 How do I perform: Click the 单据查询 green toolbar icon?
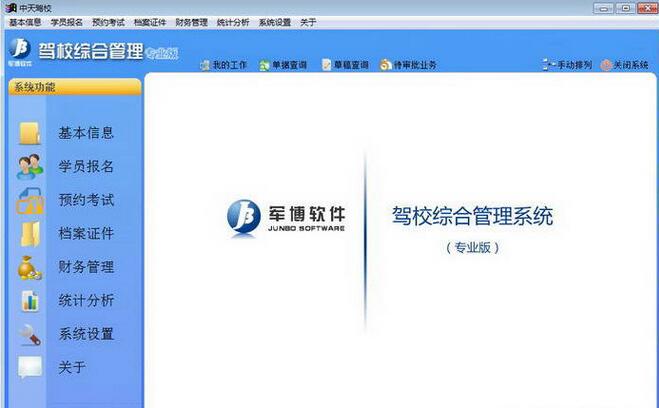264,65
